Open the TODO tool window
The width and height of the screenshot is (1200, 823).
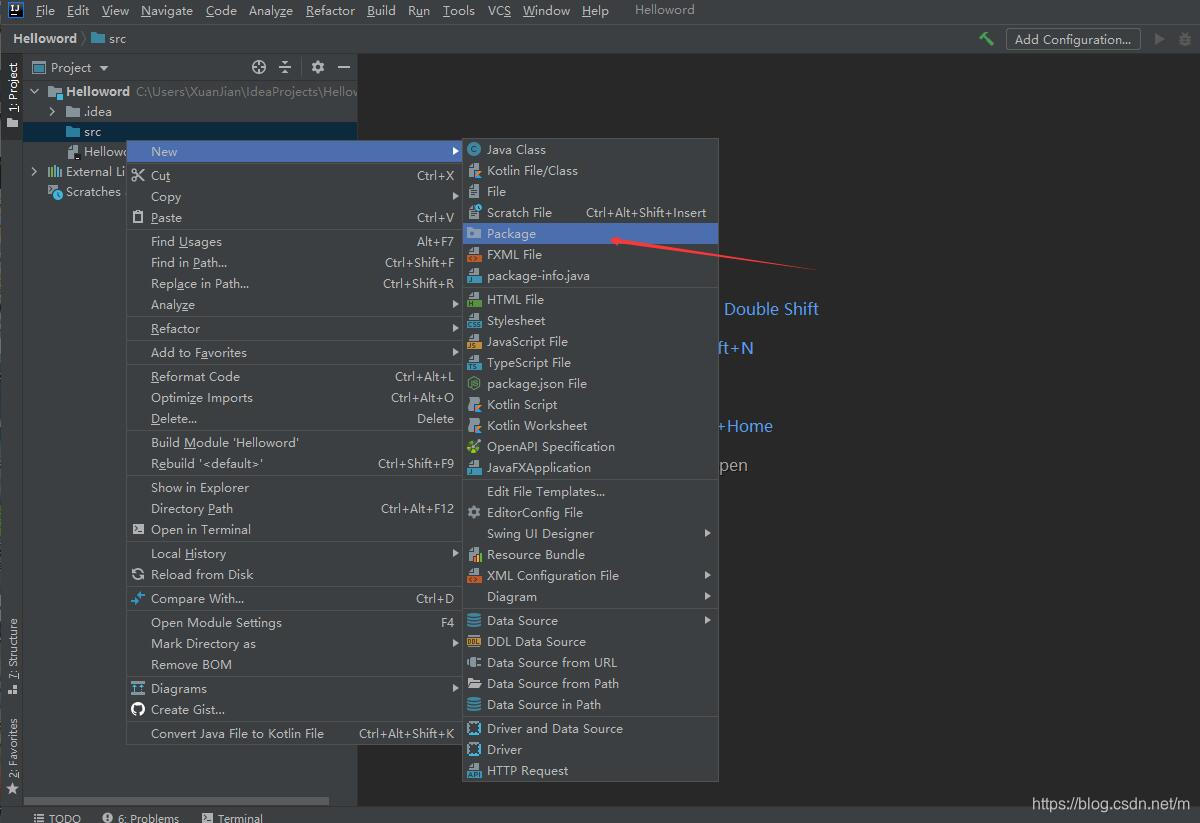click(x=57, y=817)
